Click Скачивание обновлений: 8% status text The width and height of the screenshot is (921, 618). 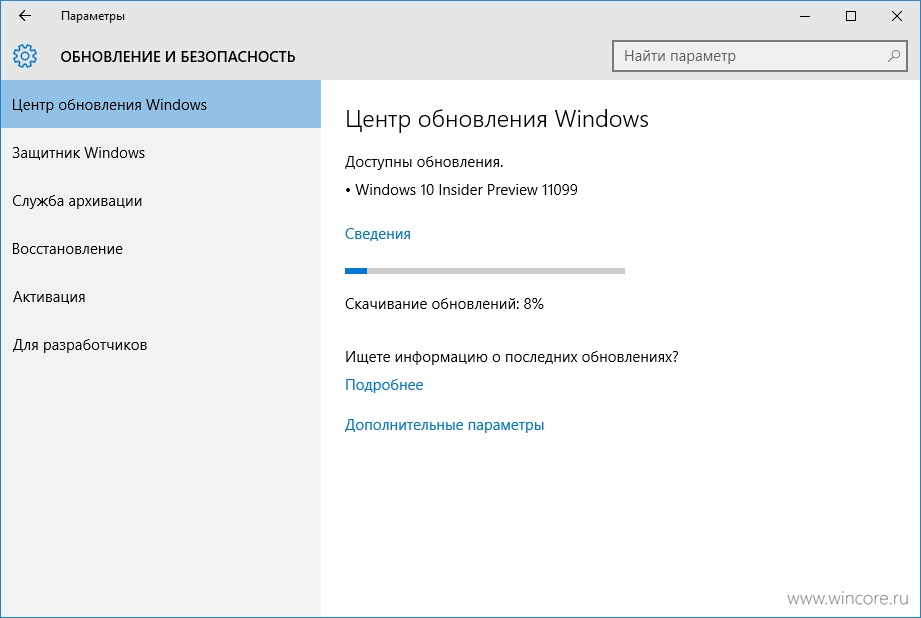[x=444, y=304]
